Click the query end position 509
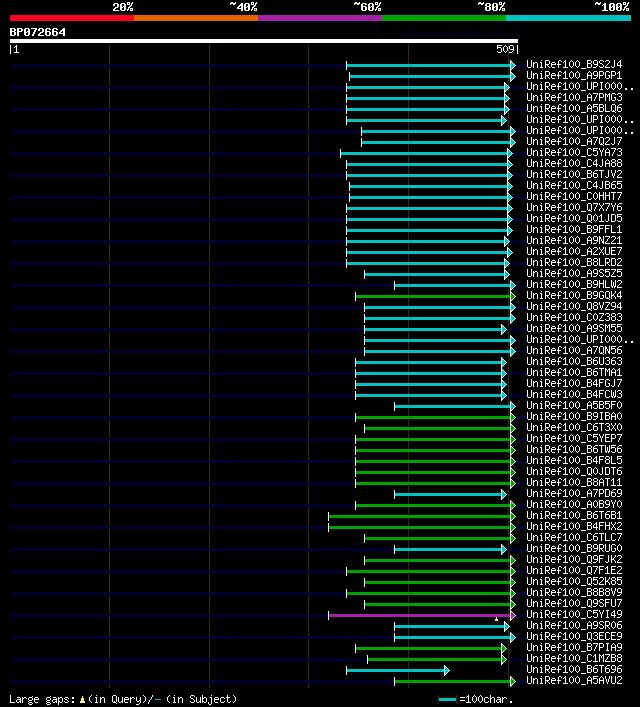The width and height of the screenshot is (640, 707). 505,49
